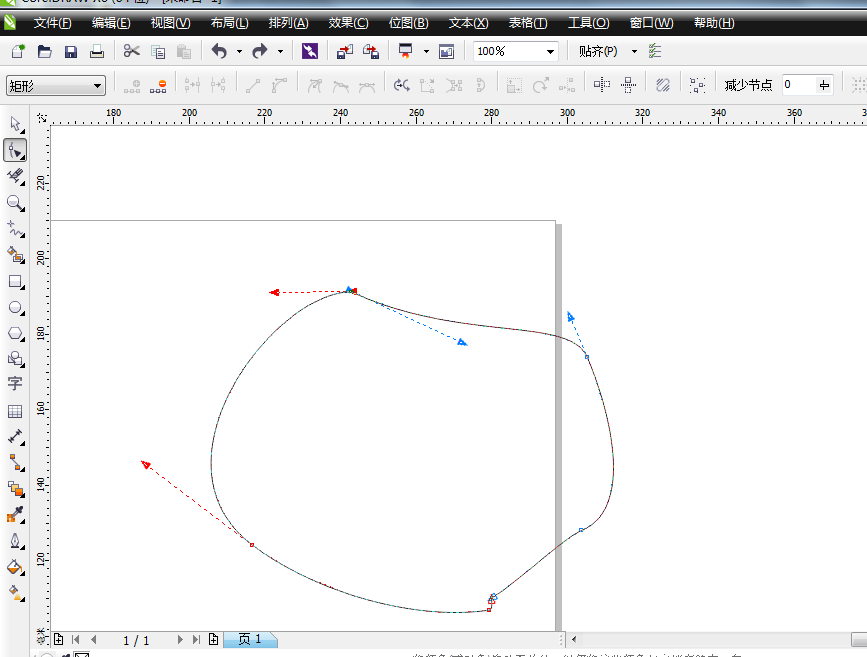Screen dimensions: 867x657
Task: Click the Print icon
Action: coord(97,51)
